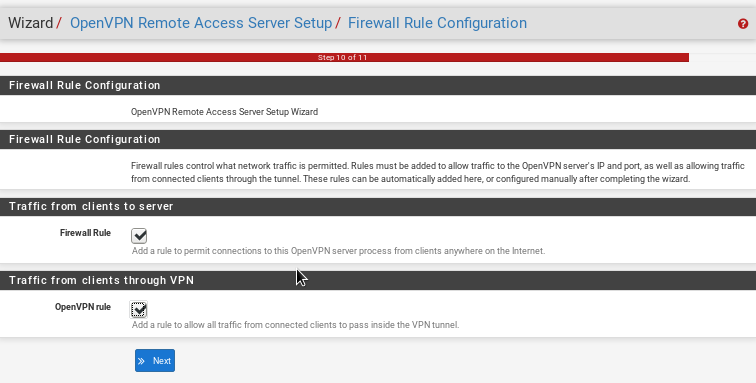Toggle the OpenVPN rule checkbox
Image resolution: width=756 pixels, height=383 pixels.
point(139,310)
